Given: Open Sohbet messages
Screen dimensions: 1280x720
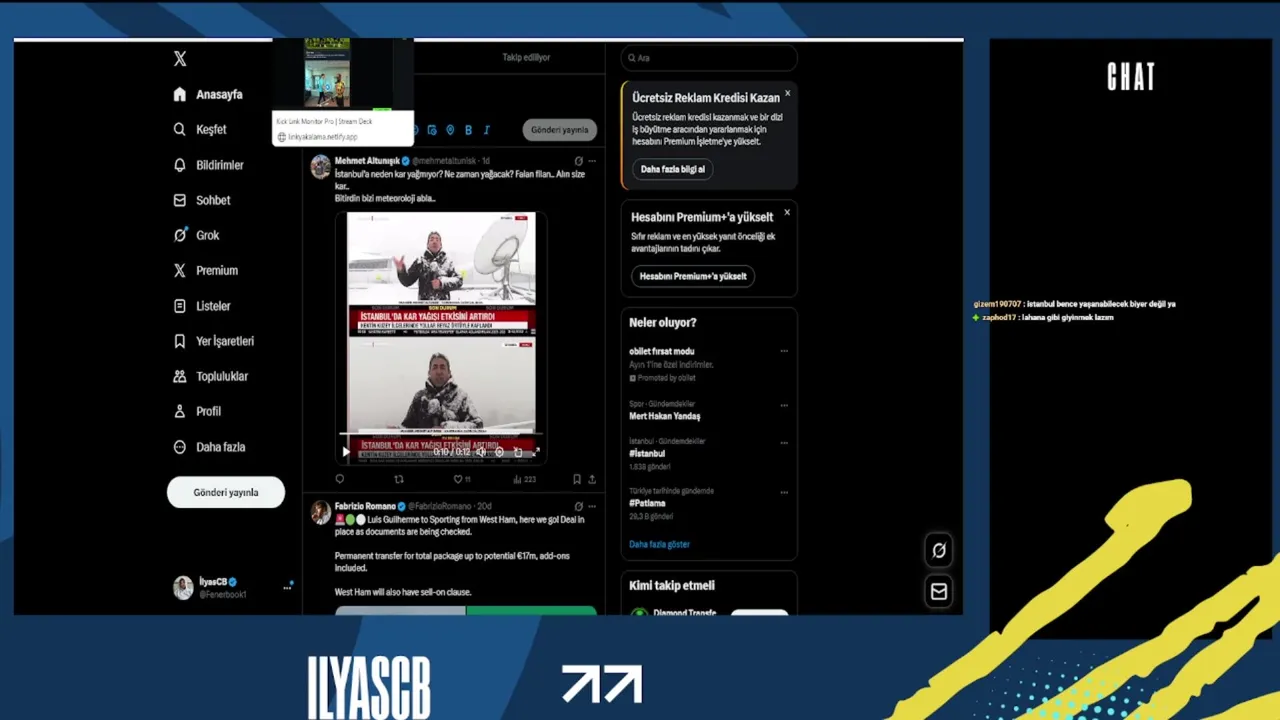Looking at the screenshot, I should (x=202, y=200).
